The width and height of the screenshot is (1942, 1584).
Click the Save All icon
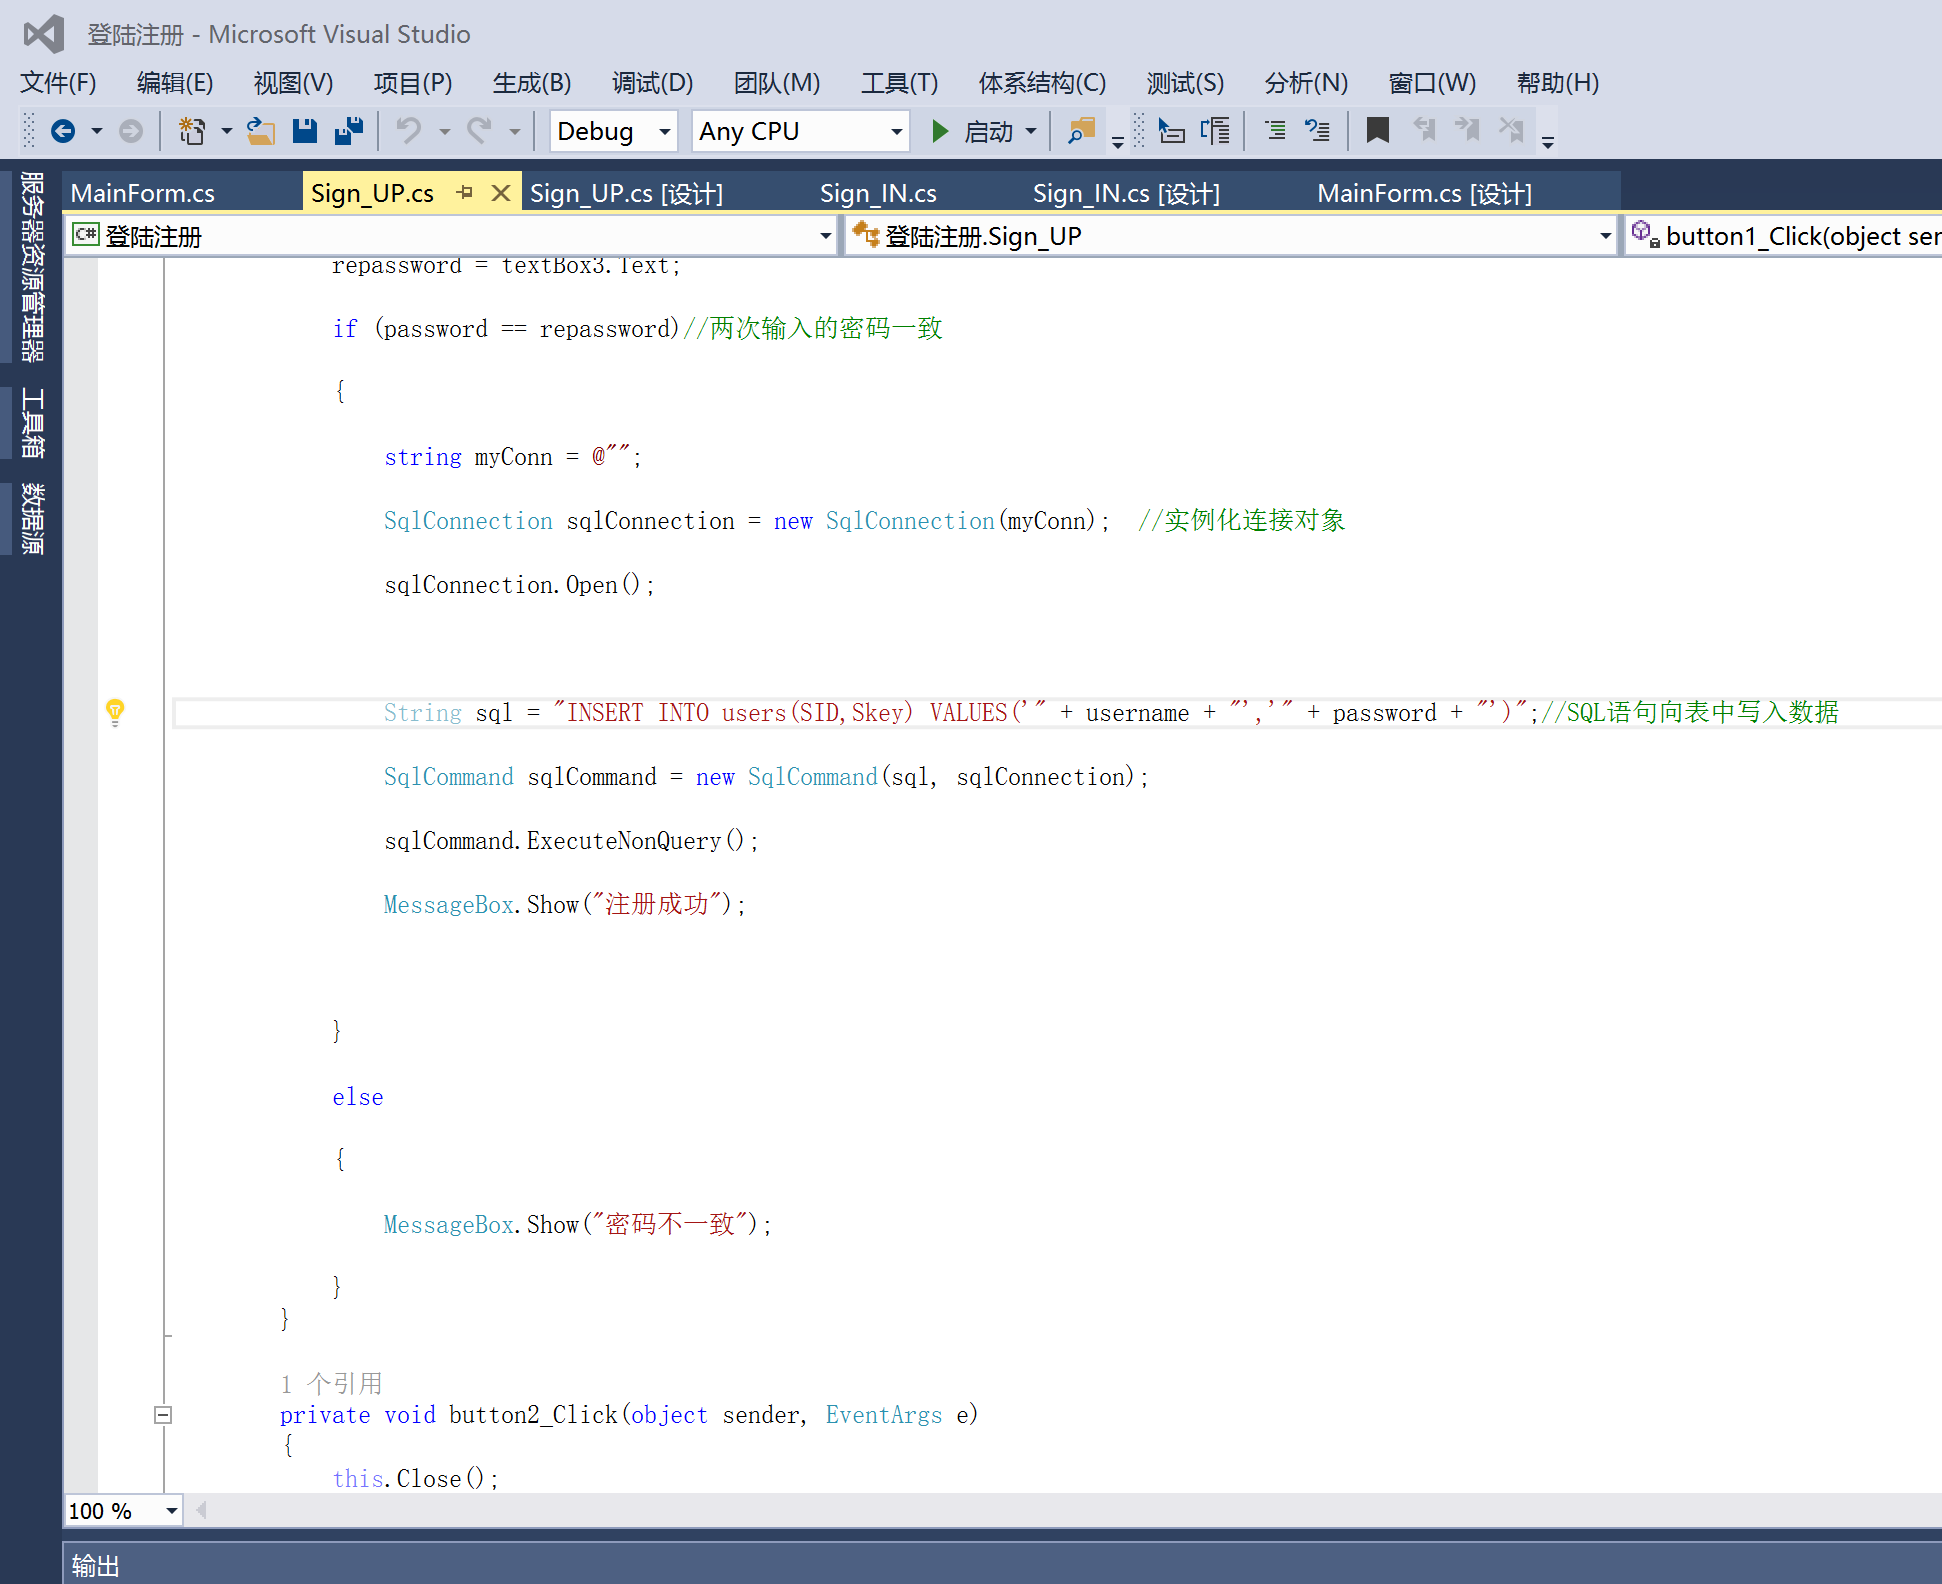[x=349, y=131]
